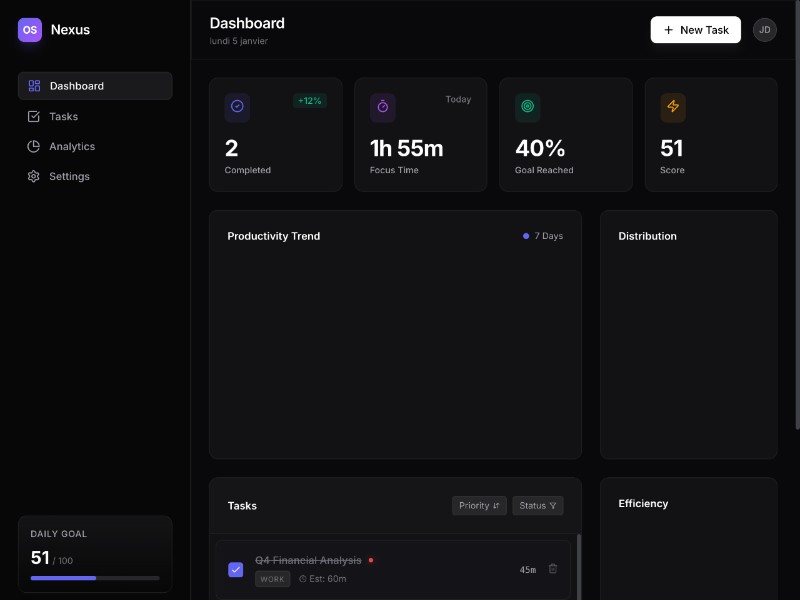Click the New Task button
Image resolution: width=800 pixels, height=600 pixels.
(x=695, y=30)
